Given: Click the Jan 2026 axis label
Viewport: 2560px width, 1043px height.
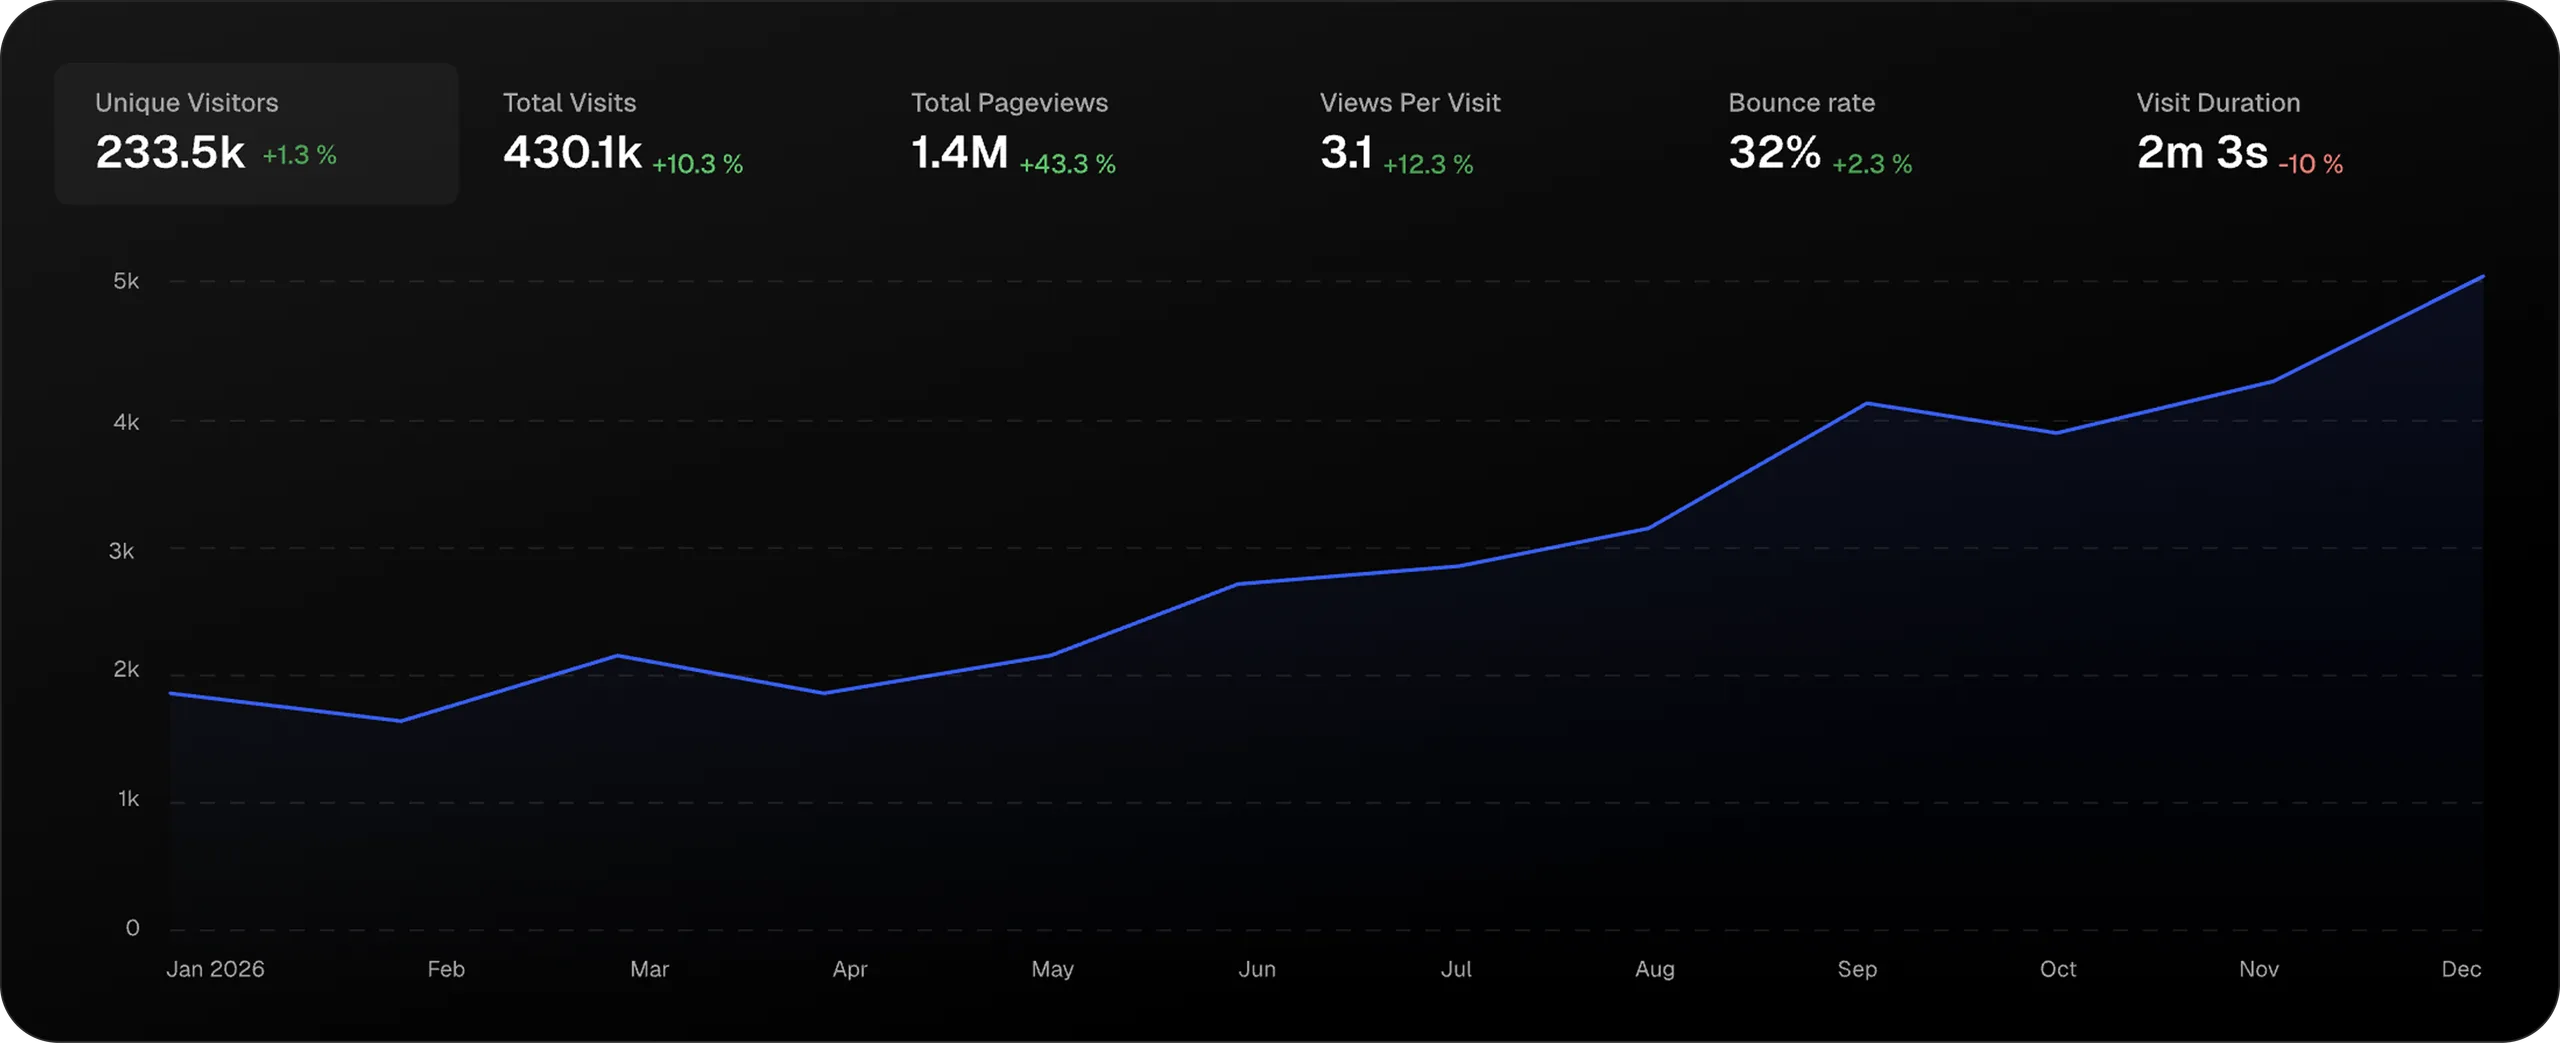Looking at the screenshot, I should [215, 969].
